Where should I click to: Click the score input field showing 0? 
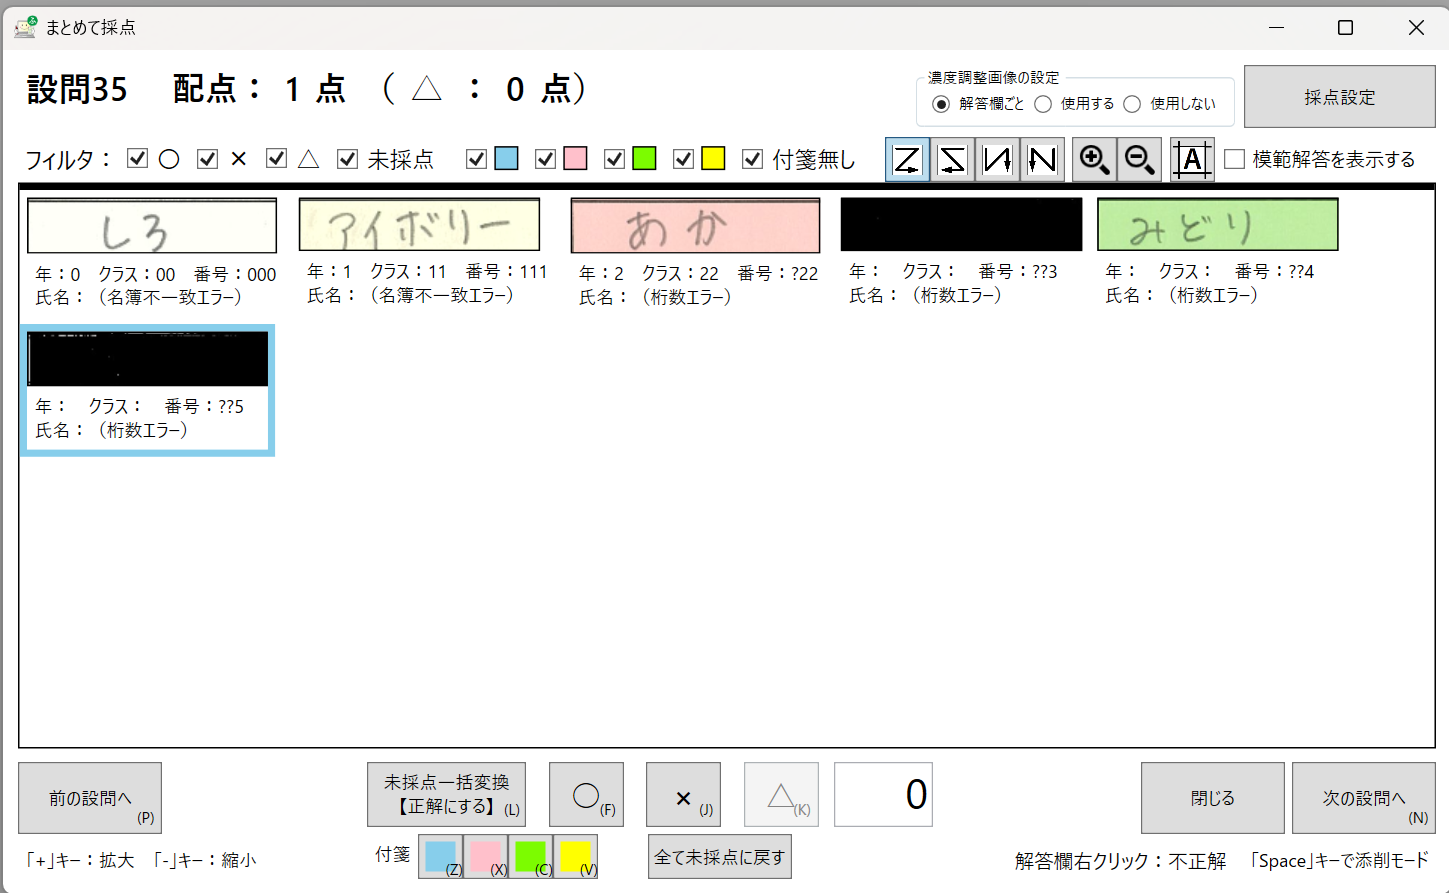[883, 795]
